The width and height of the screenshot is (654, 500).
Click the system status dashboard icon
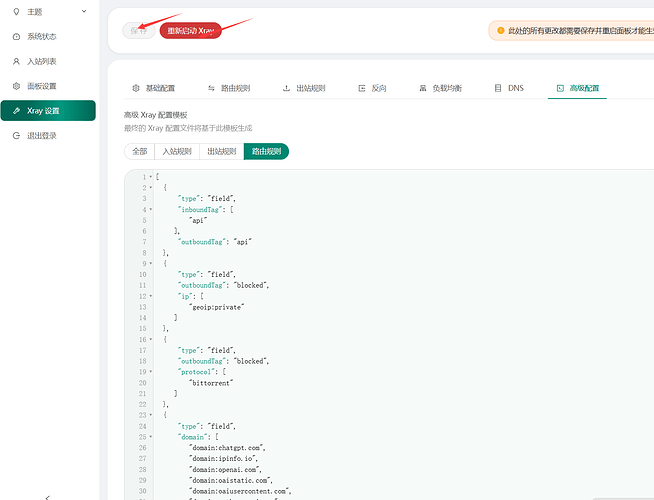coord(16,37)
